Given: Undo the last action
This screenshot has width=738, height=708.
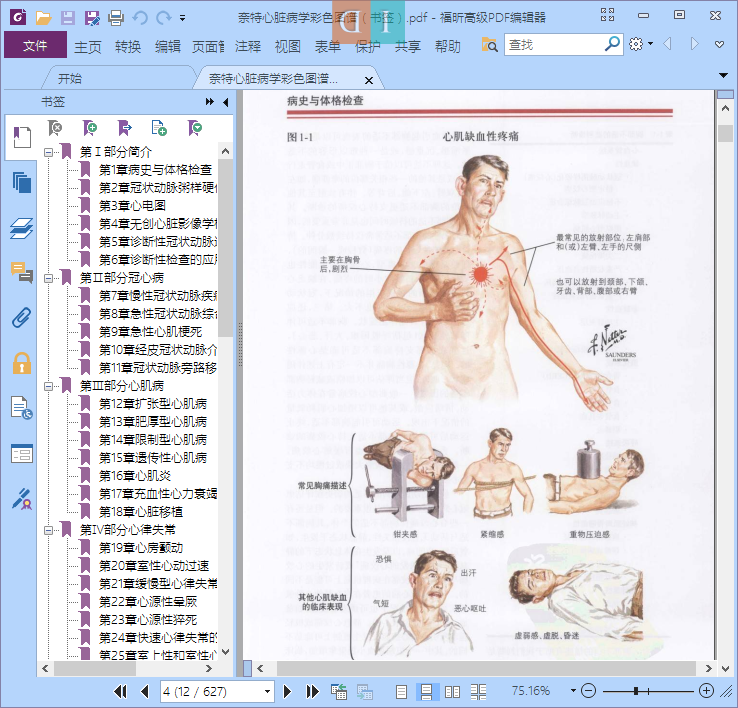Looking at the screenshot, I should tap(140, 18).
